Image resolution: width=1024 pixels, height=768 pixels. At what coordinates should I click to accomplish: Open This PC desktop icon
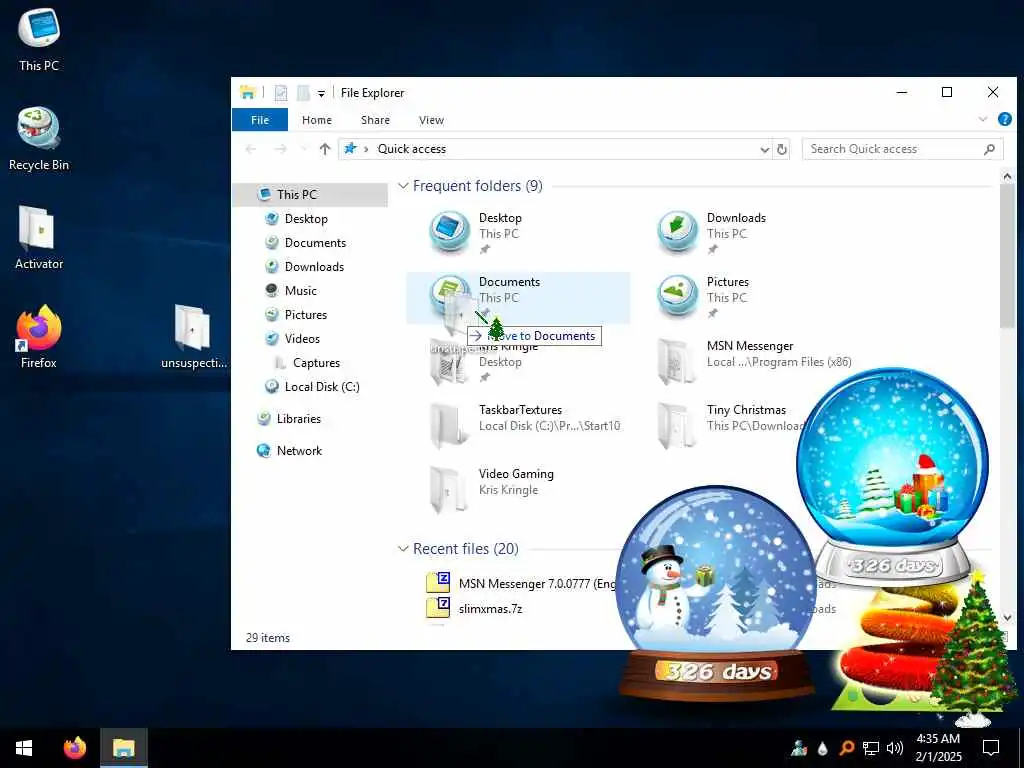[39, 40]
